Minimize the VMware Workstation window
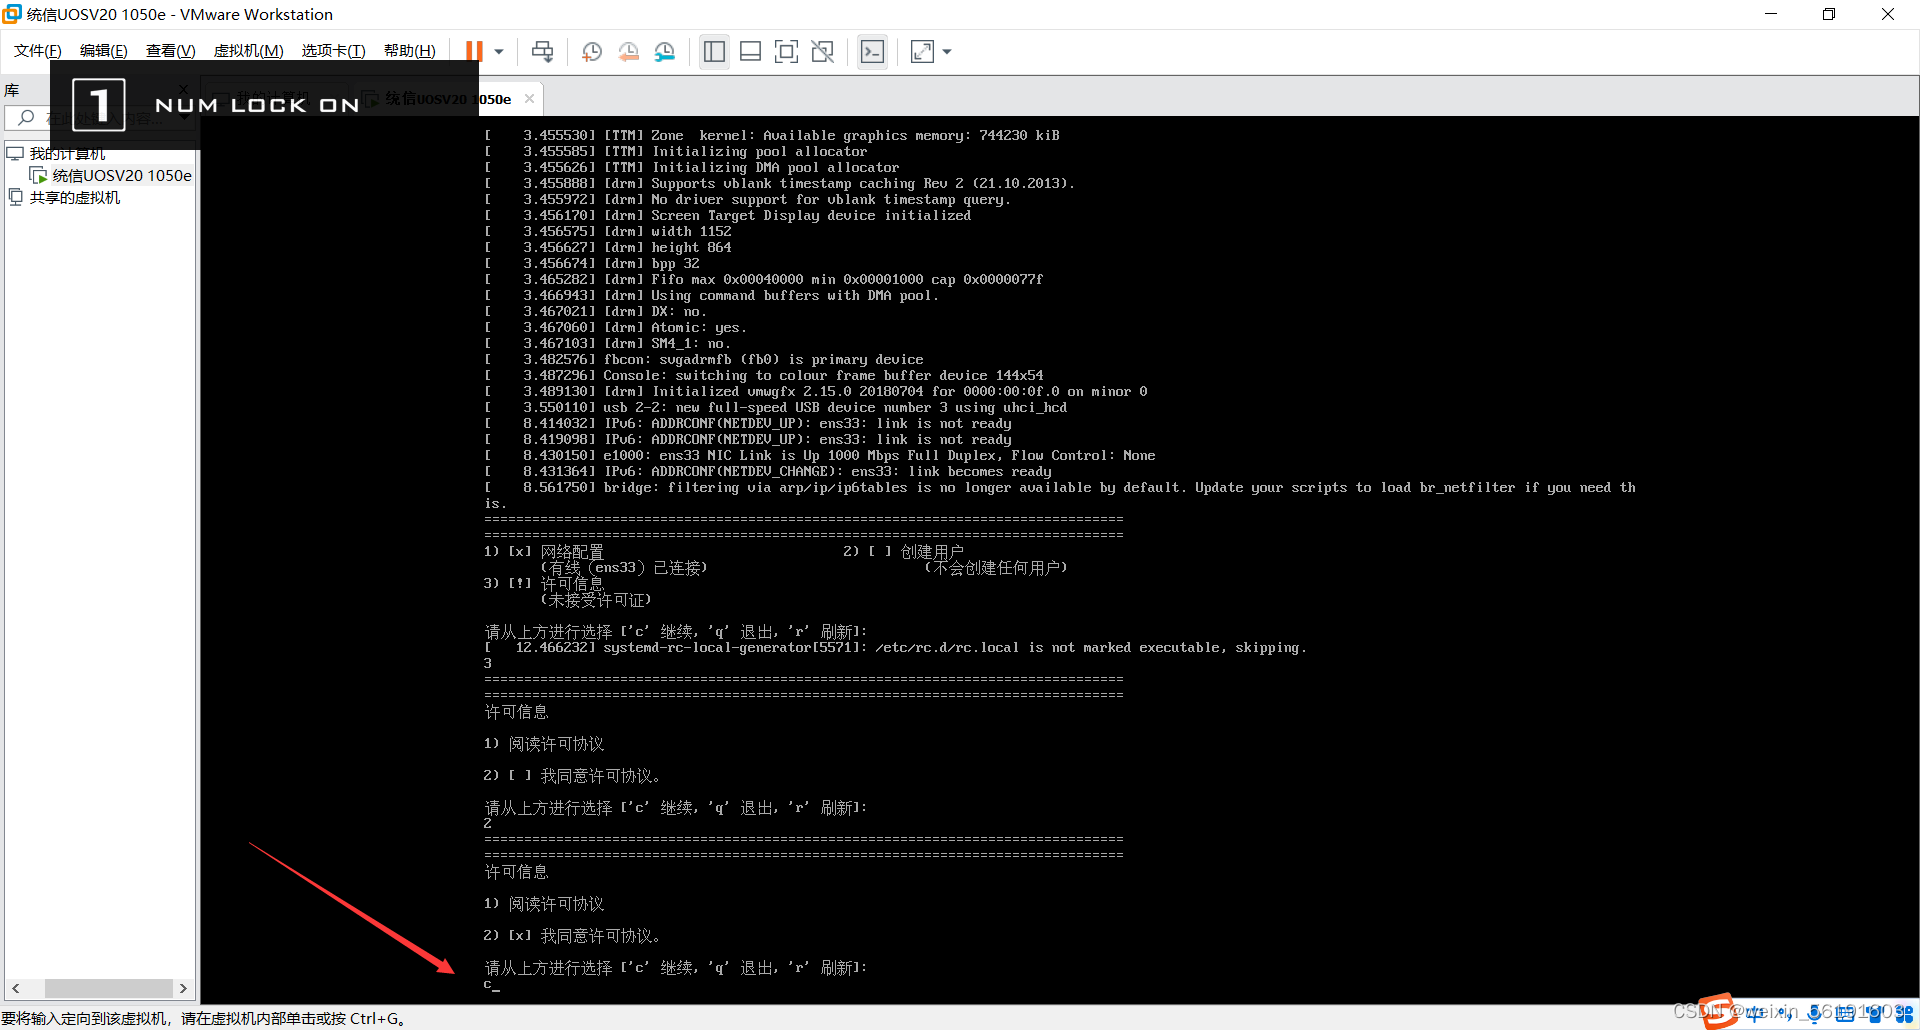This screenshot has height=1030, width=1920. 1771,14
